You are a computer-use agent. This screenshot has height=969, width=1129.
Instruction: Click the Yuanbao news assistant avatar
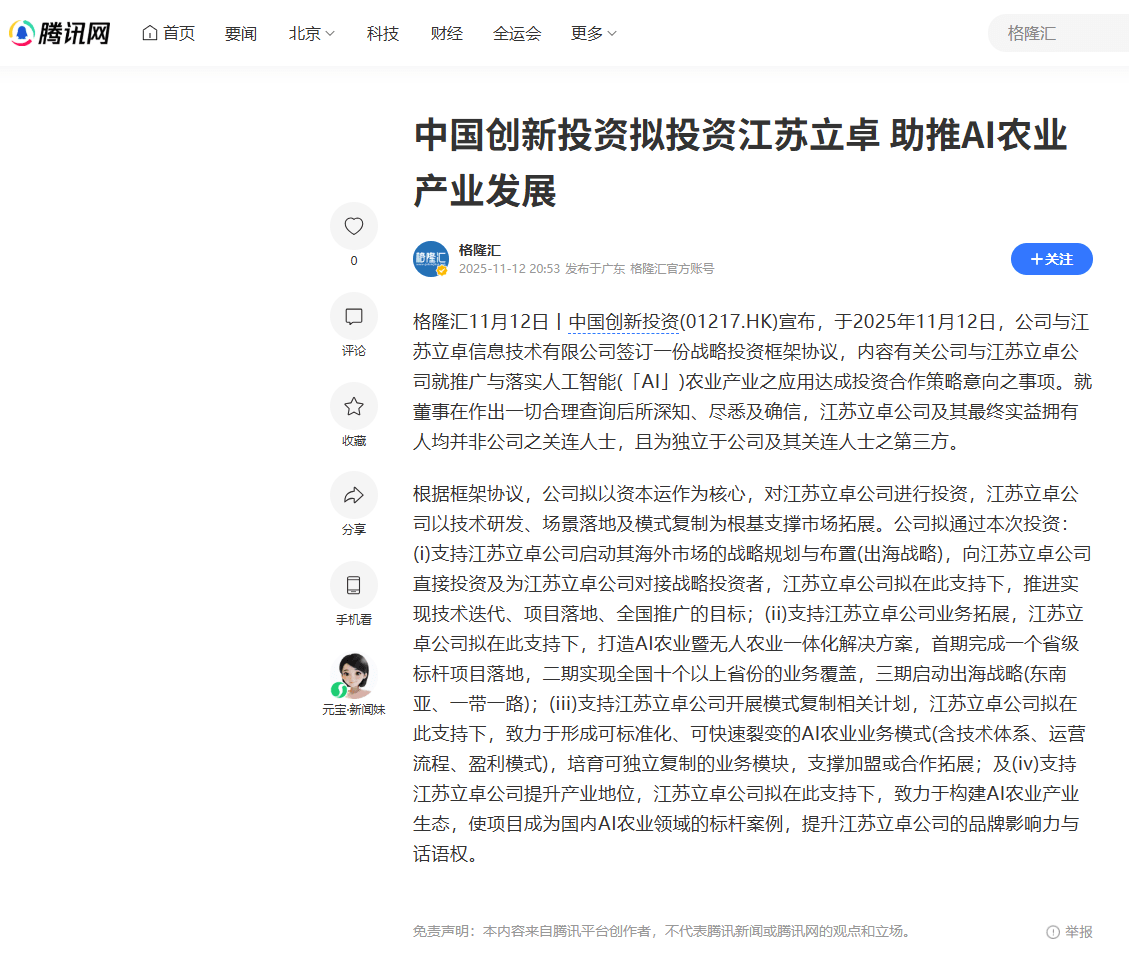tap(354, 675)
